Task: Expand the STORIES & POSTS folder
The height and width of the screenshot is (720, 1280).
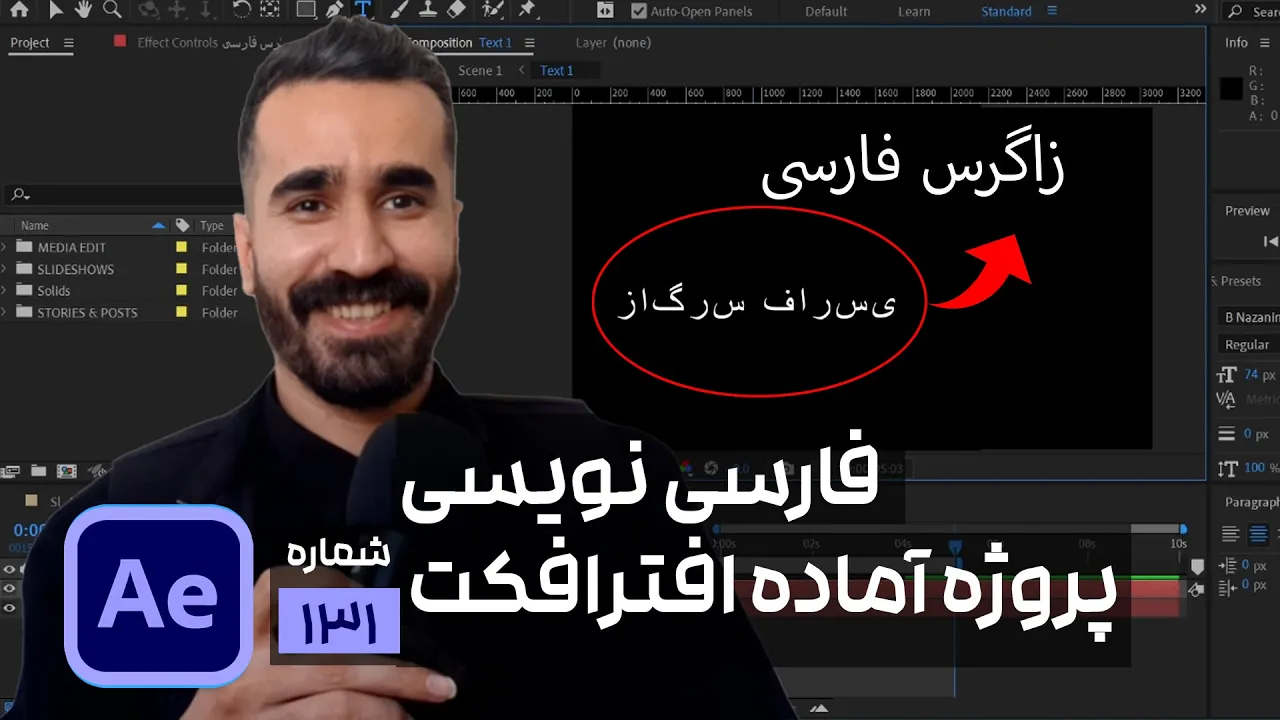Action: (5, 313)
